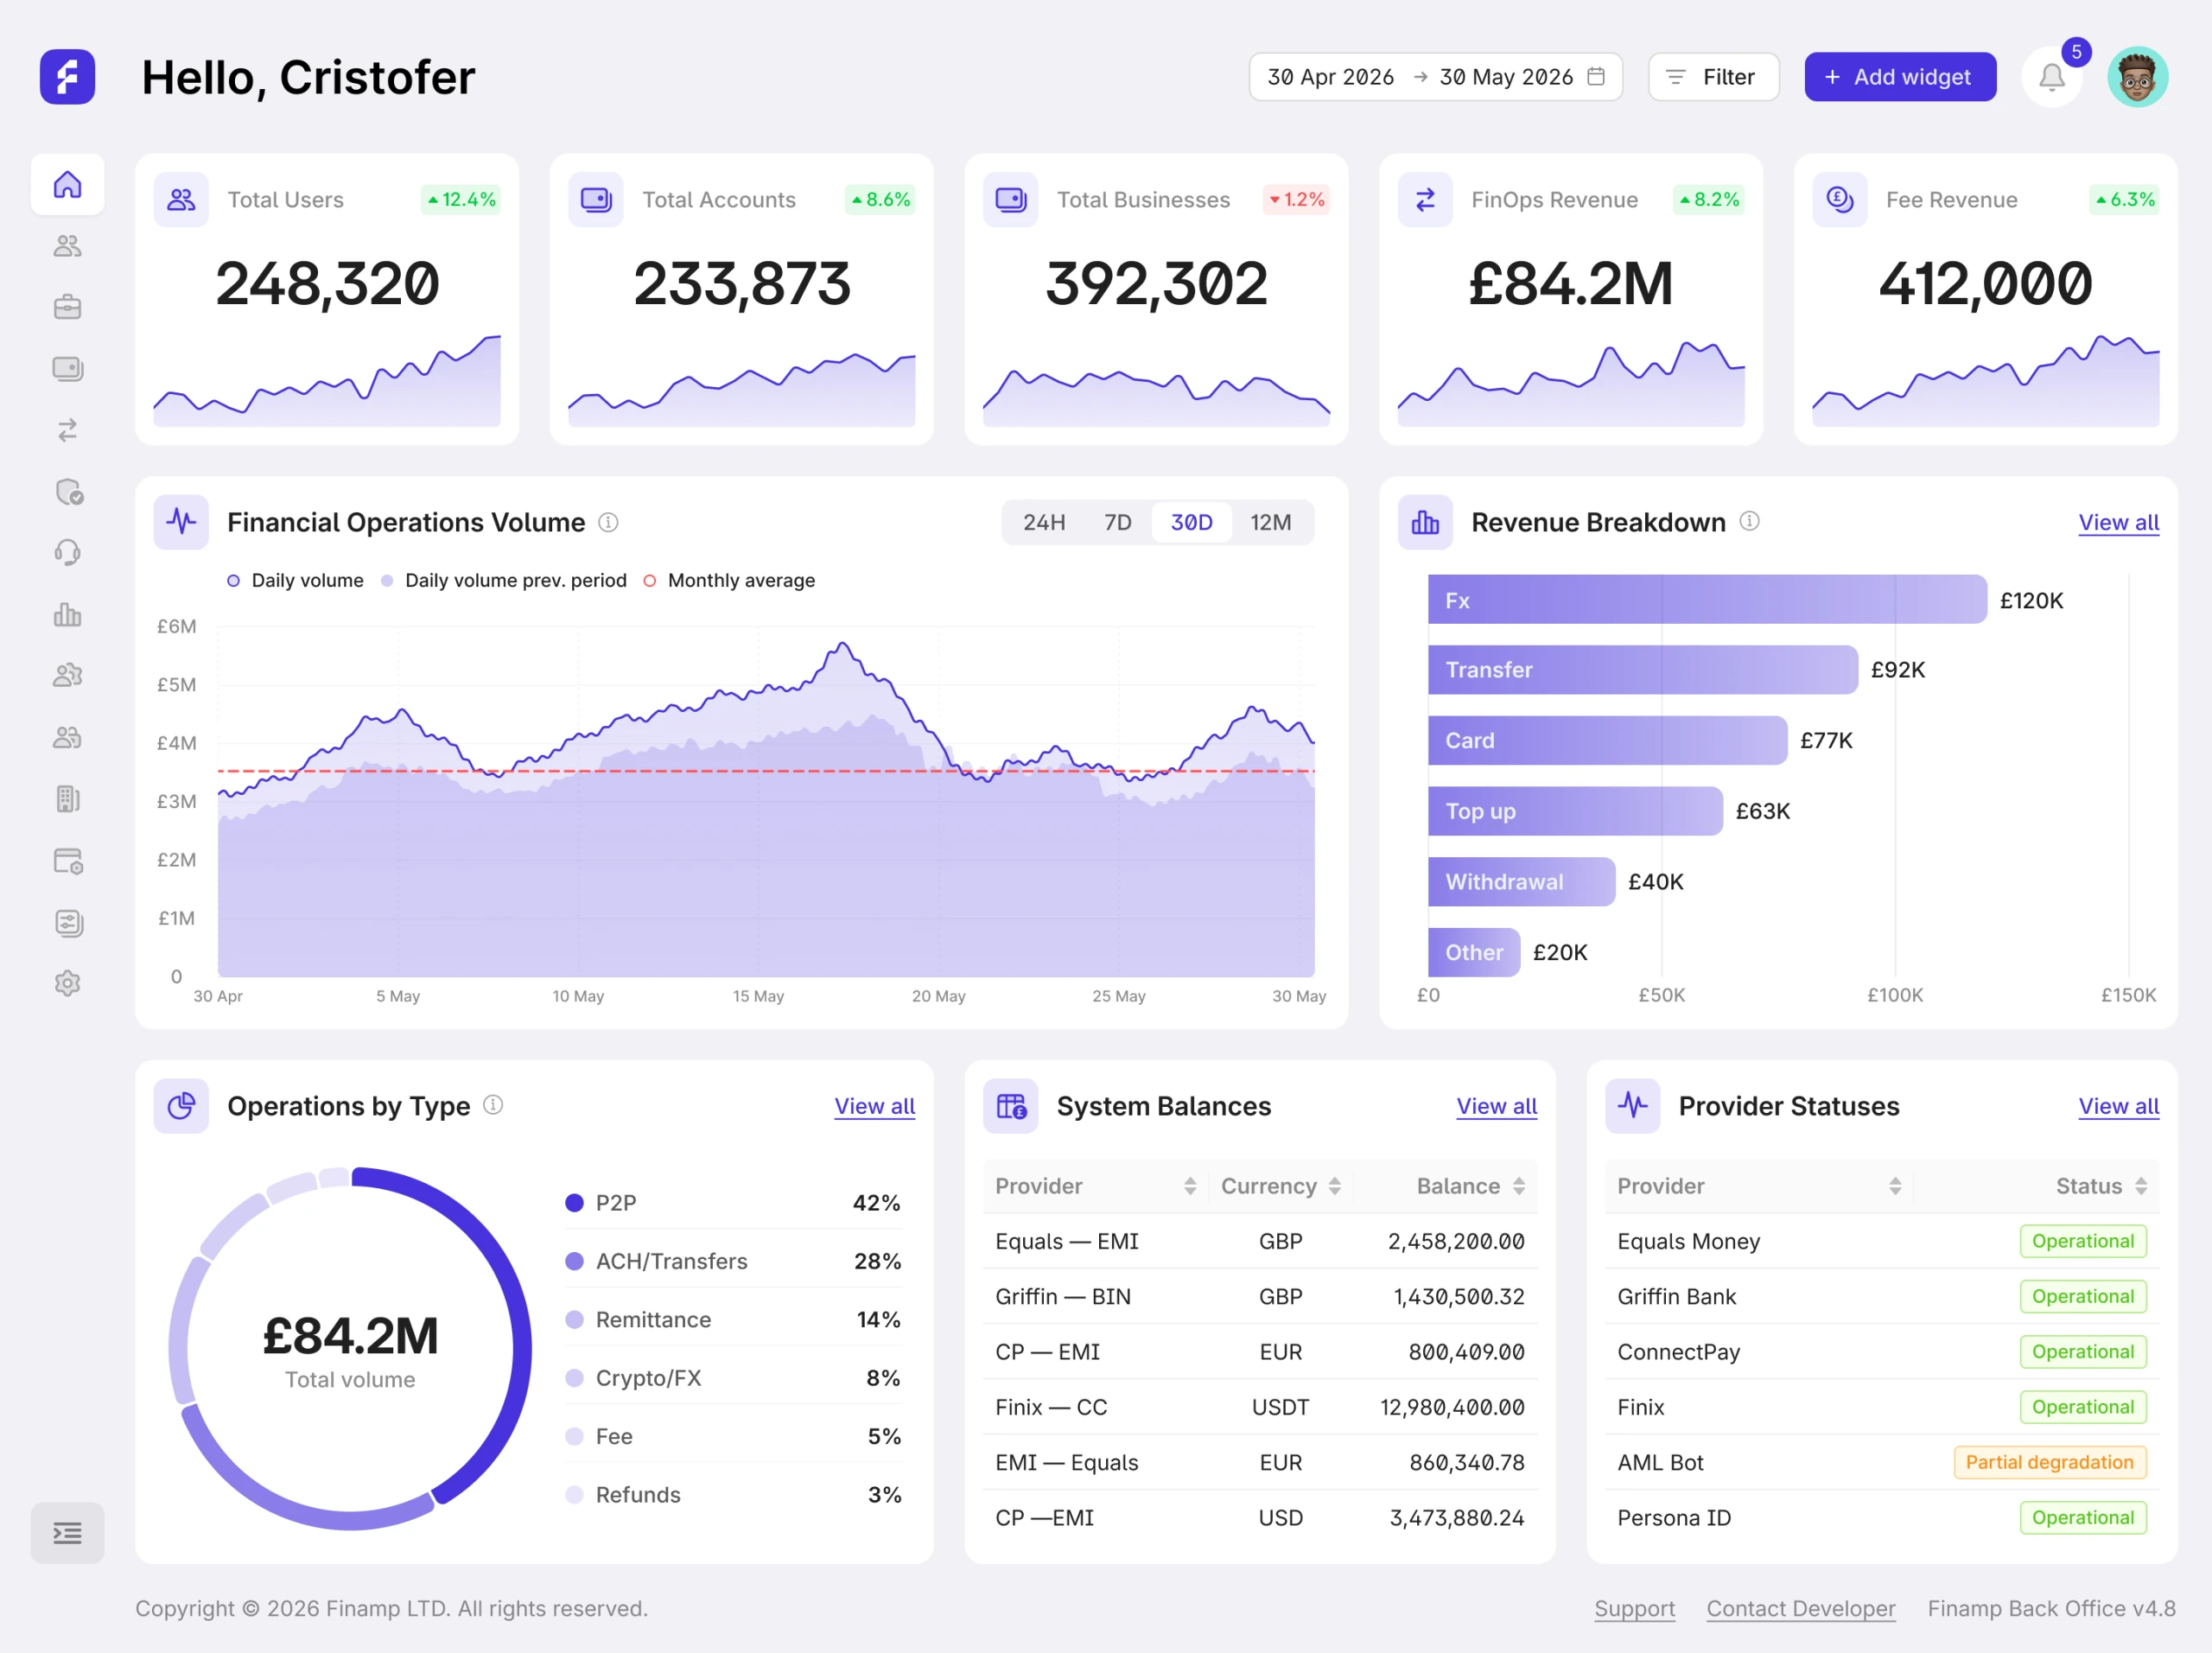View all in Provider Statuses
This screenshot has width=2212, height=1653.
(2118, 1107)
